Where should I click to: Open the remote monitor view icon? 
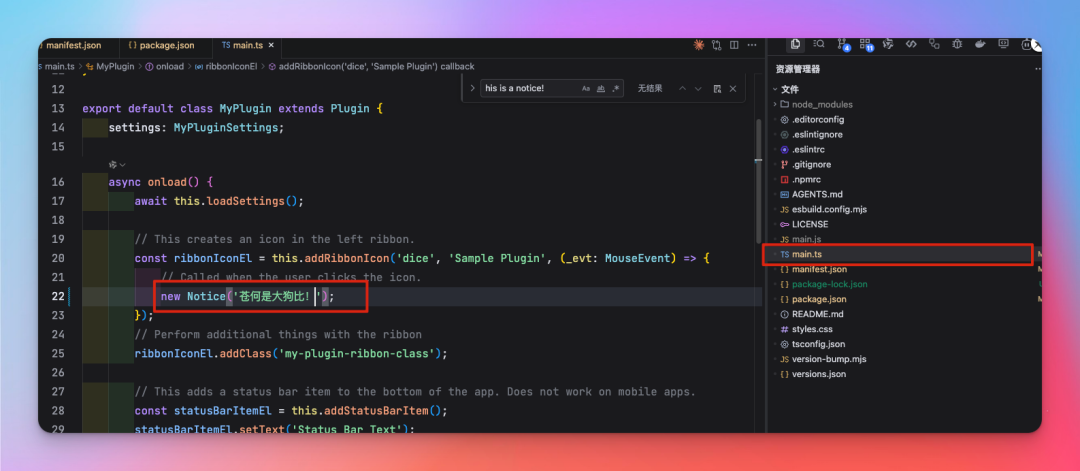1004,44
